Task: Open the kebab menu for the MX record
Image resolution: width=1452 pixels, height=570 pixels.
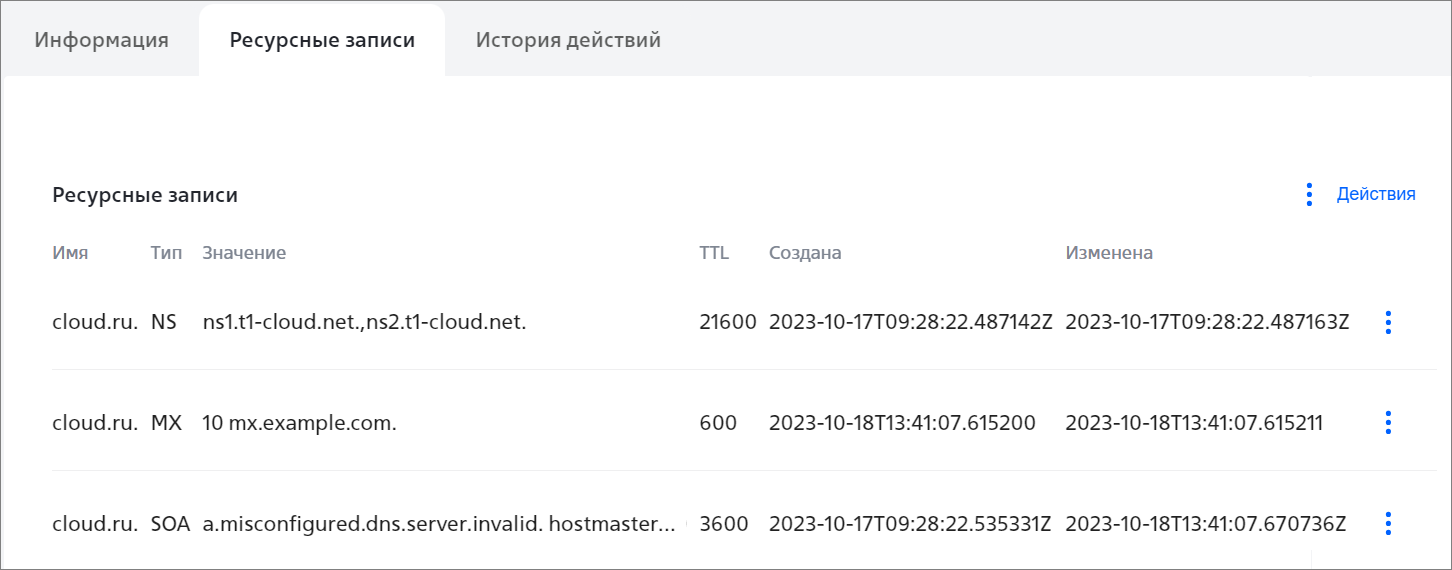Action: [1387, 423]
